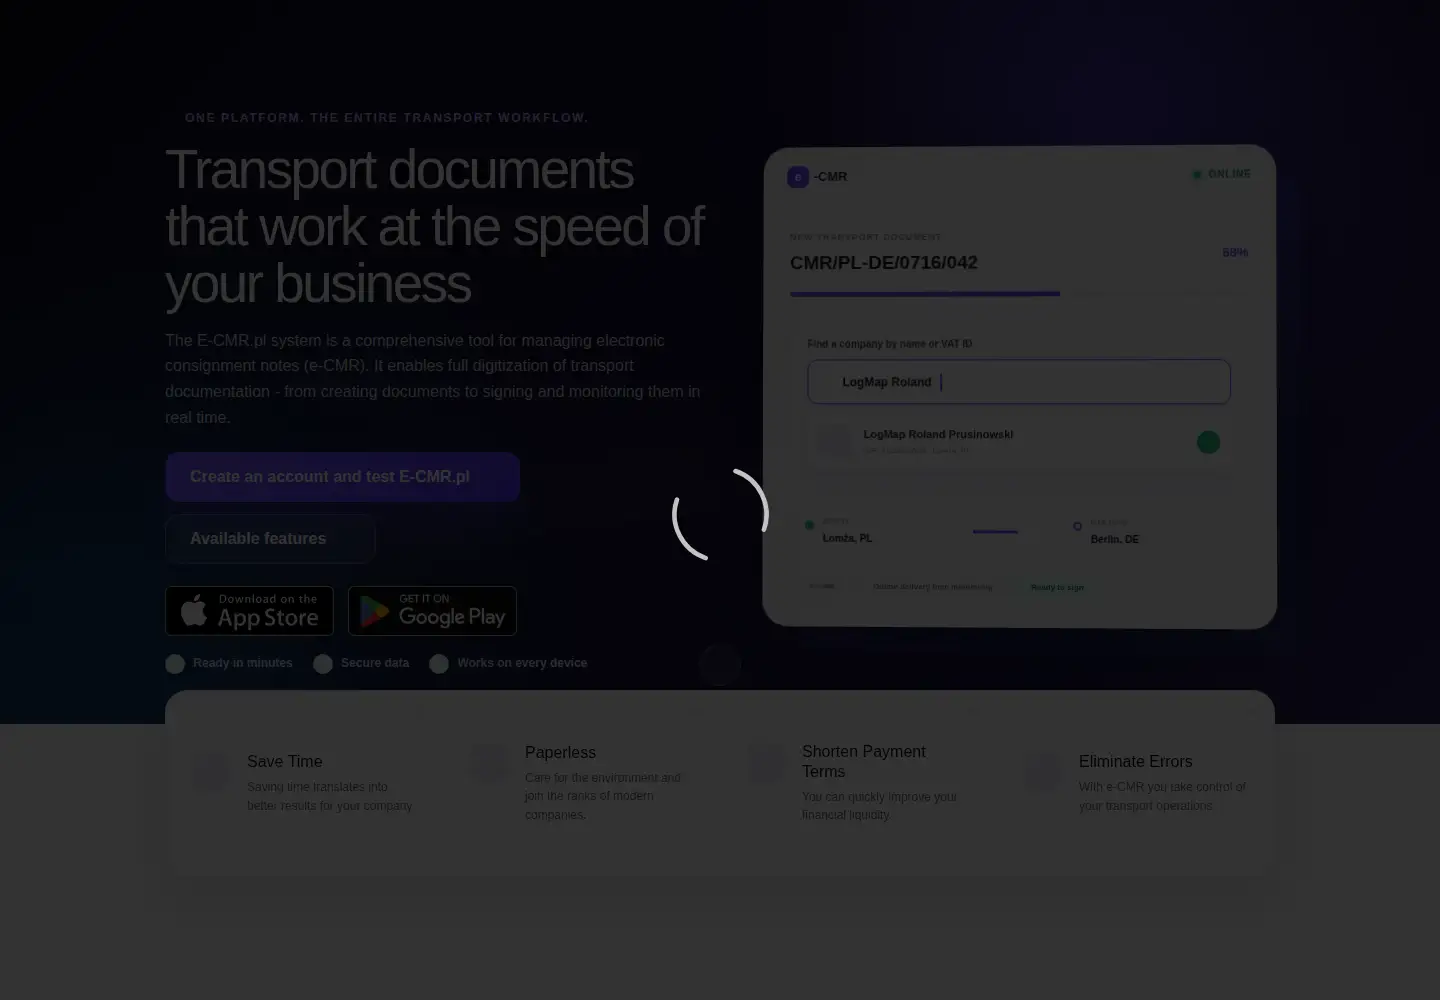Click the Works on every device bullet icon
This screenshot has width=1440, height=1000.
point(439,664)
